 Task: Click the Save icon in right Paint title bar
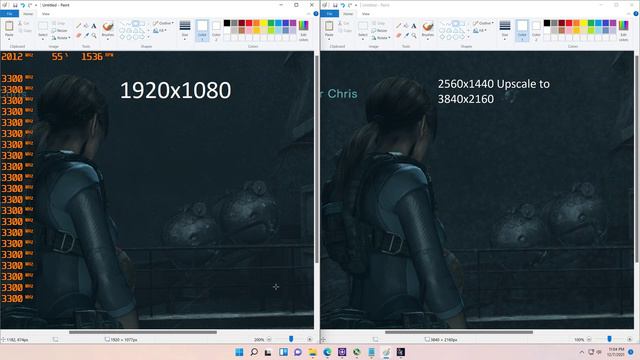[335, 5]
